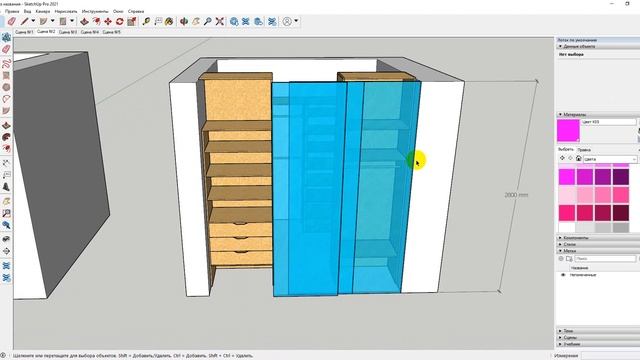This screenshot has height=360, width=640.
Task: Open the Arc tool dropdown arrow
Action: point(52,21)
